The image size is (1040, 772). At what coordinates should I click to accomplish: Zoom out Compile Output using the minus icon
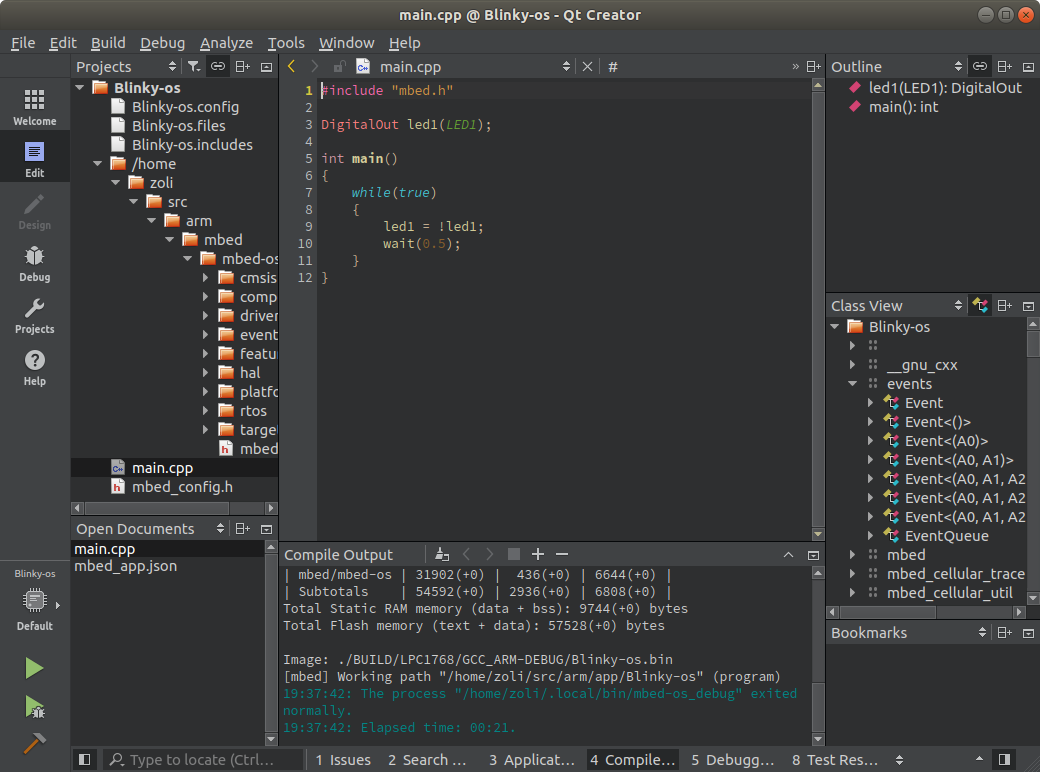(x=564, y=554)
